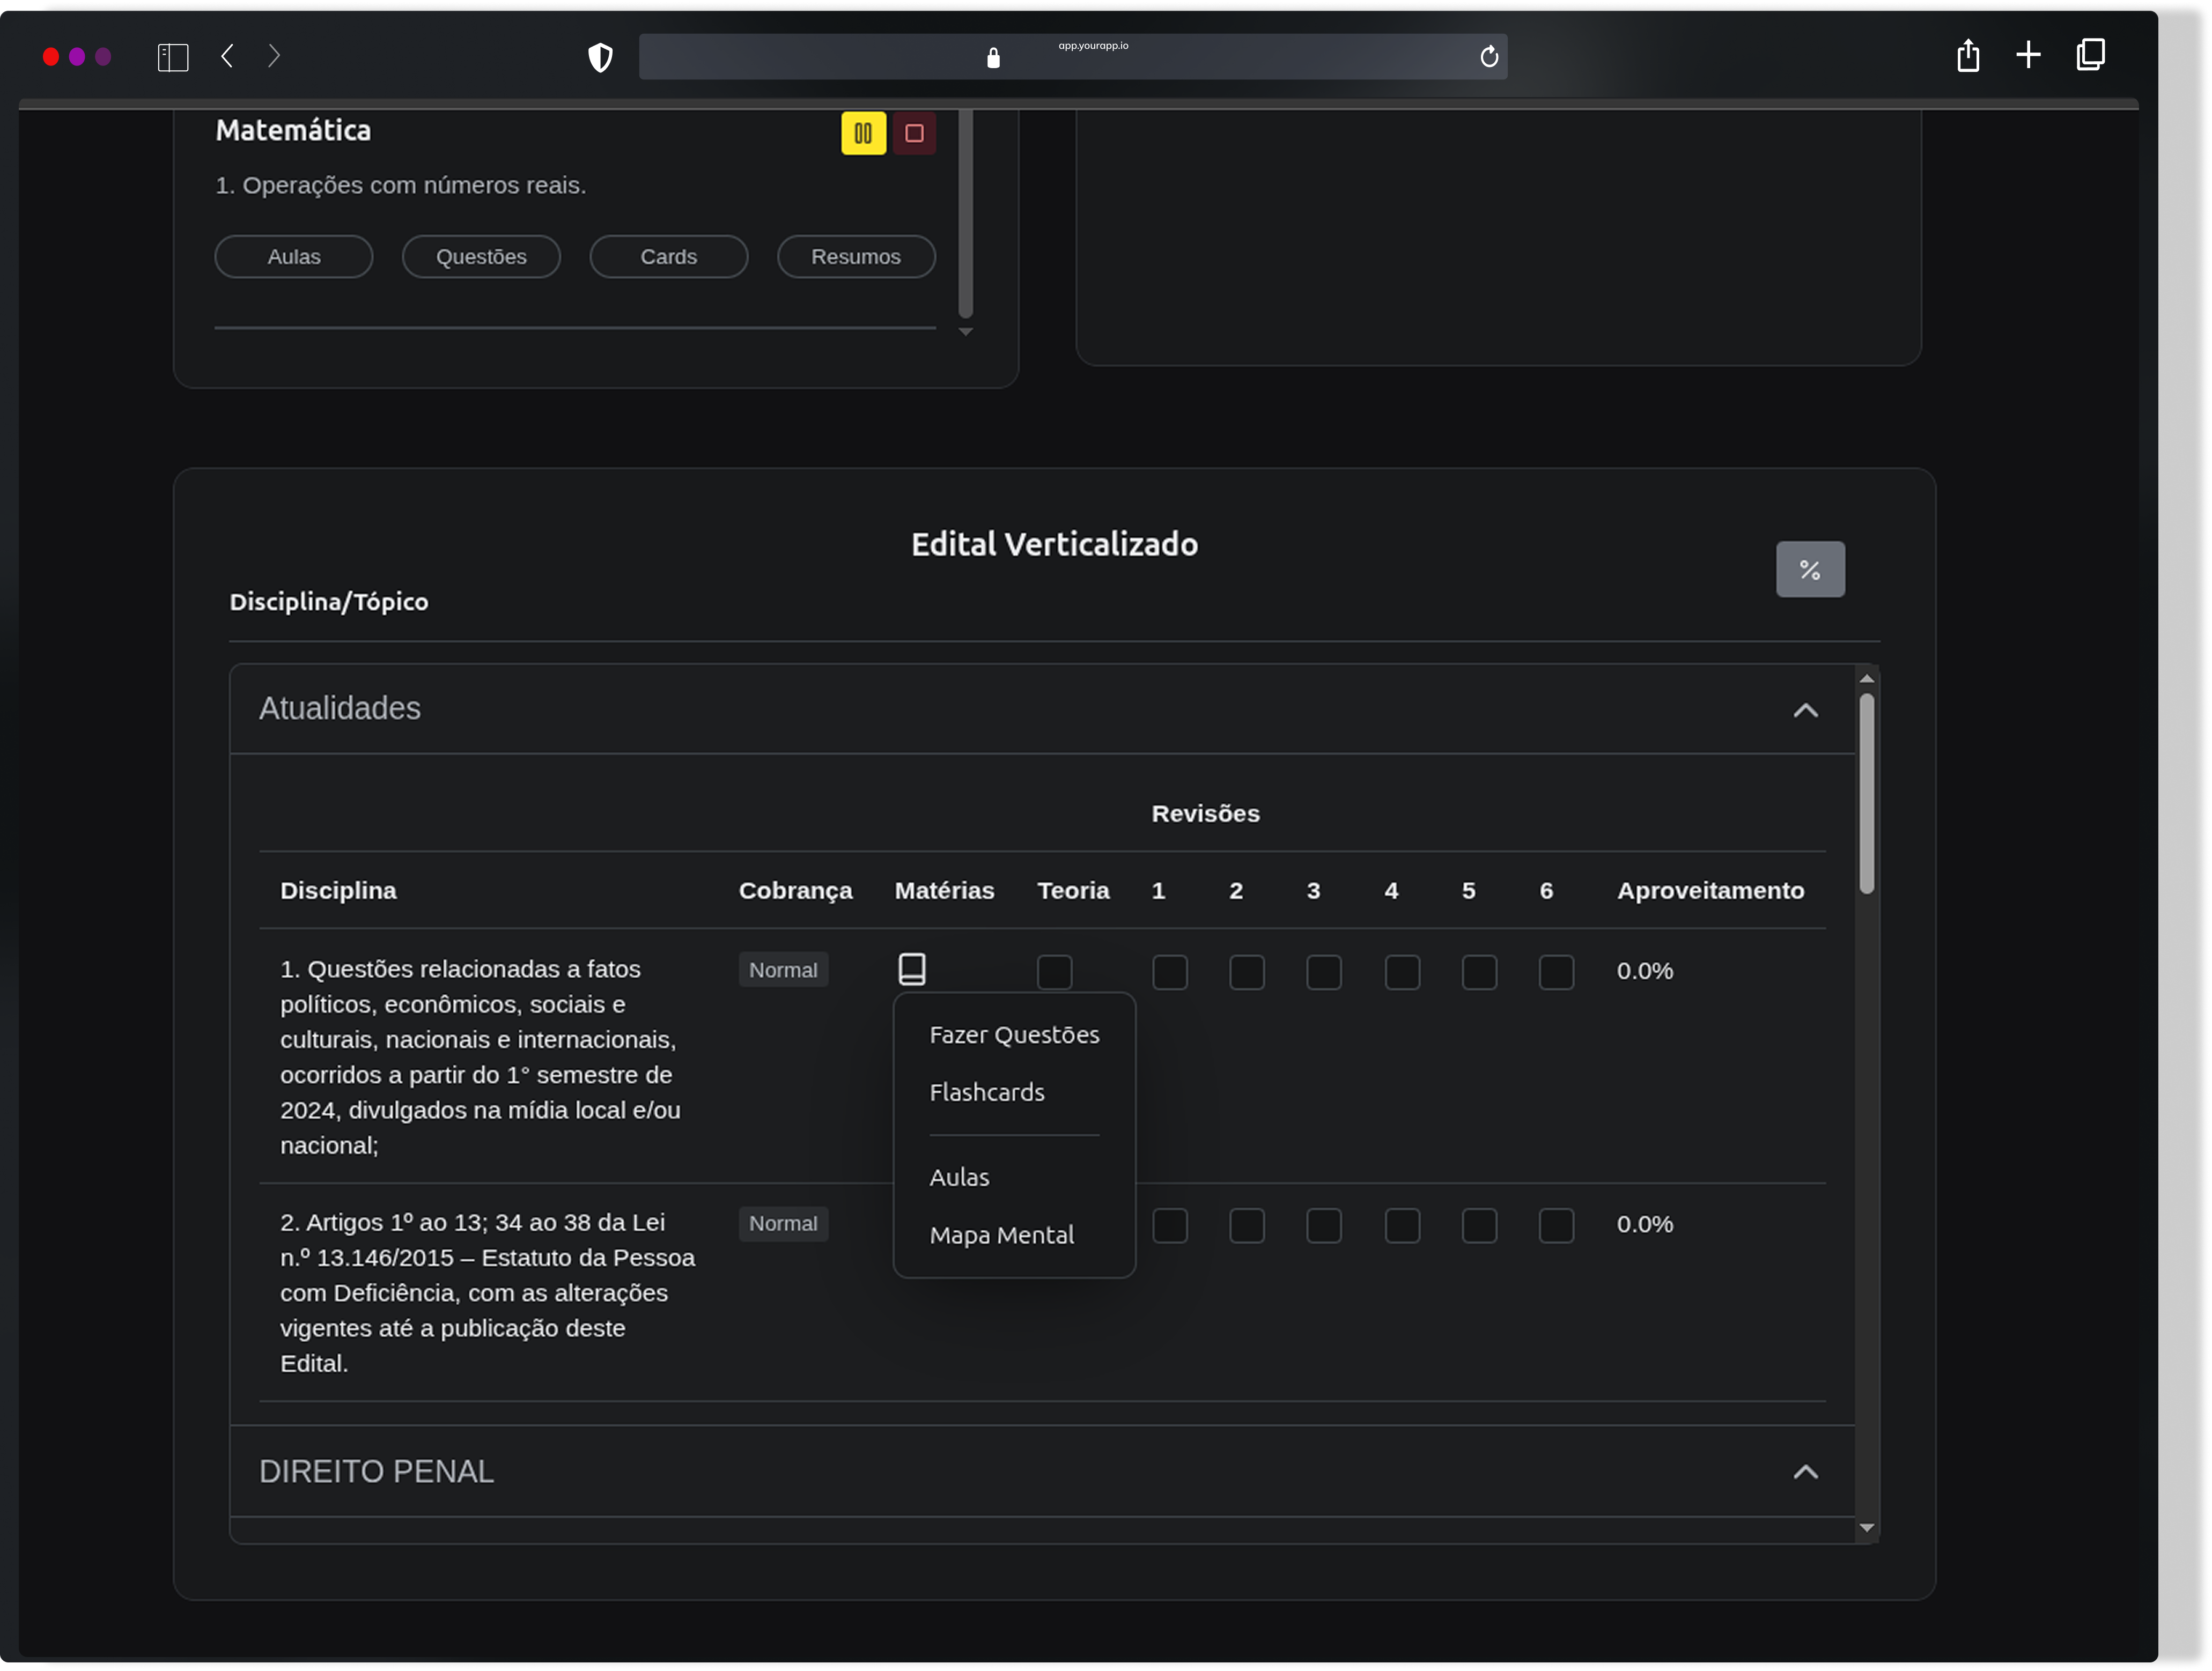Click the Cobrança column header

tap(795, 891)
